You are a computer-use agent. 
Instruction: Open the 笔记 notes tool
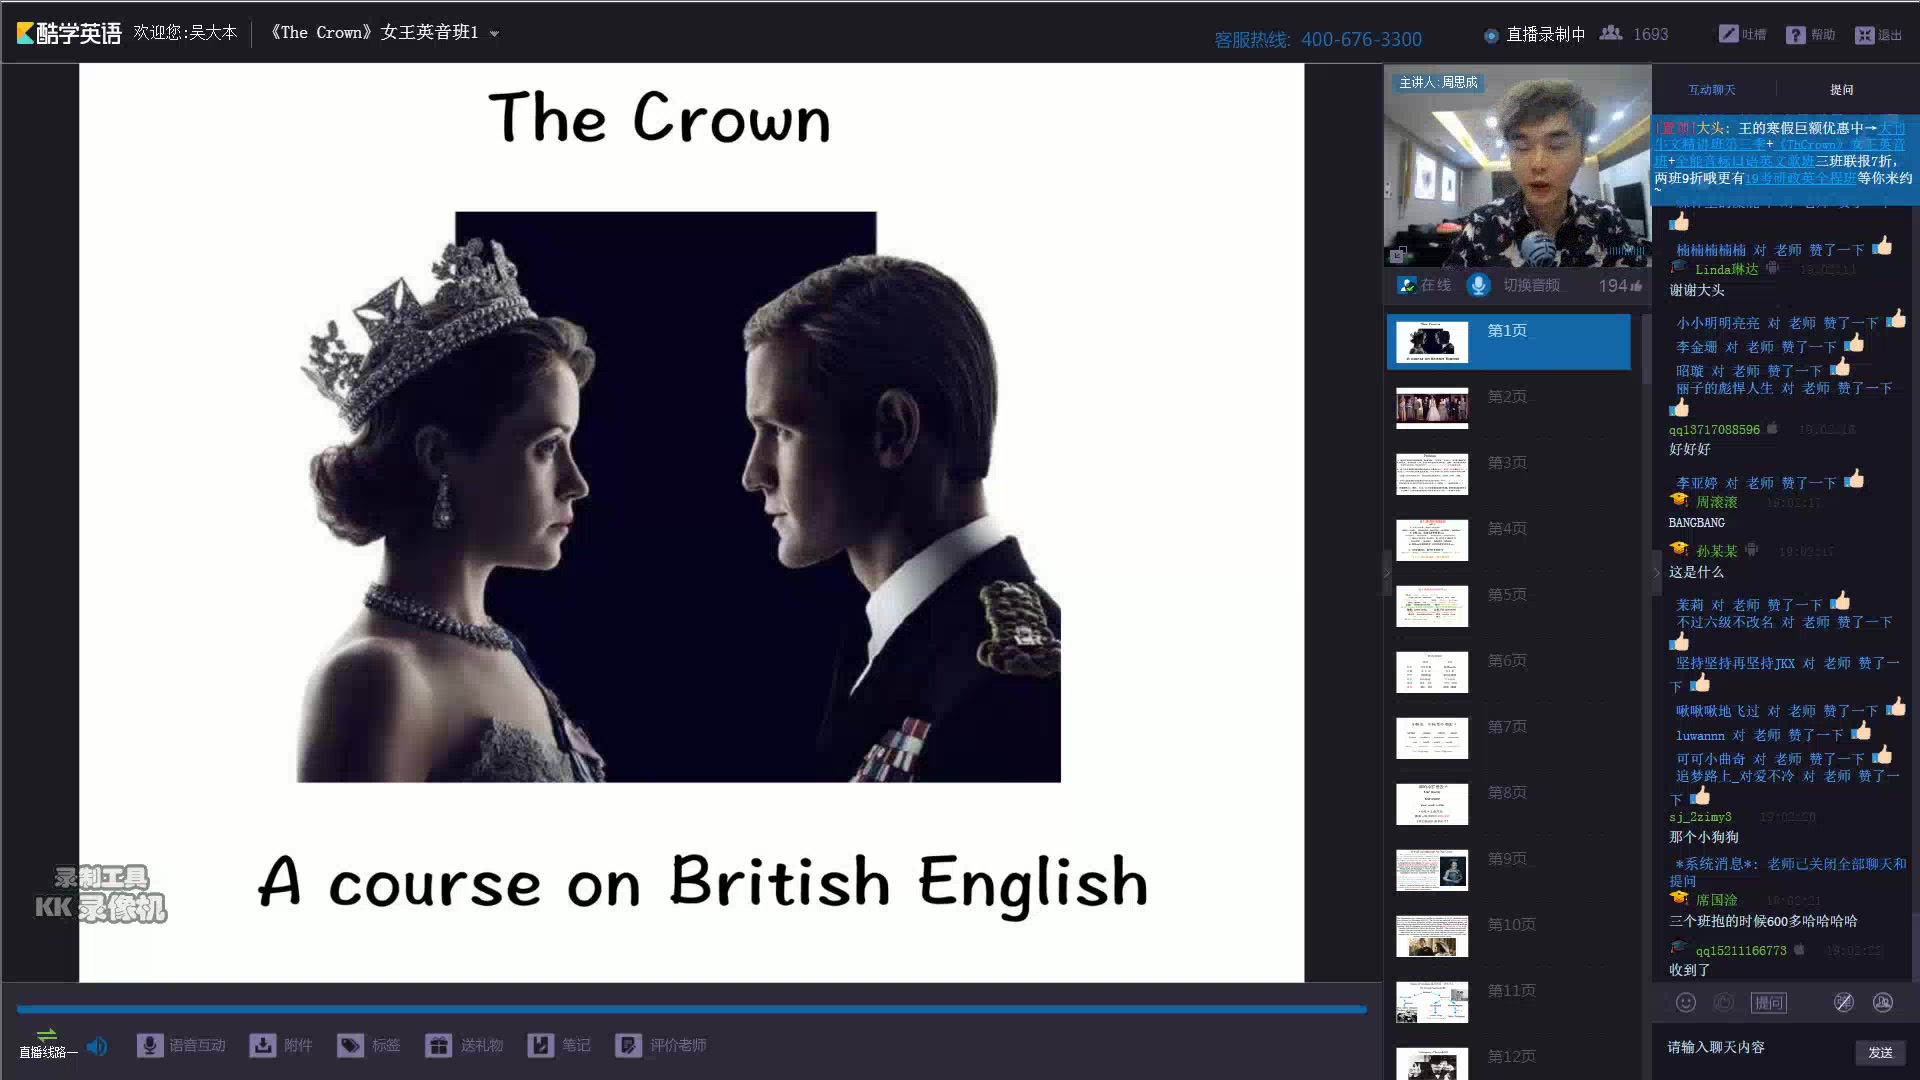[x=559, y=1045]
